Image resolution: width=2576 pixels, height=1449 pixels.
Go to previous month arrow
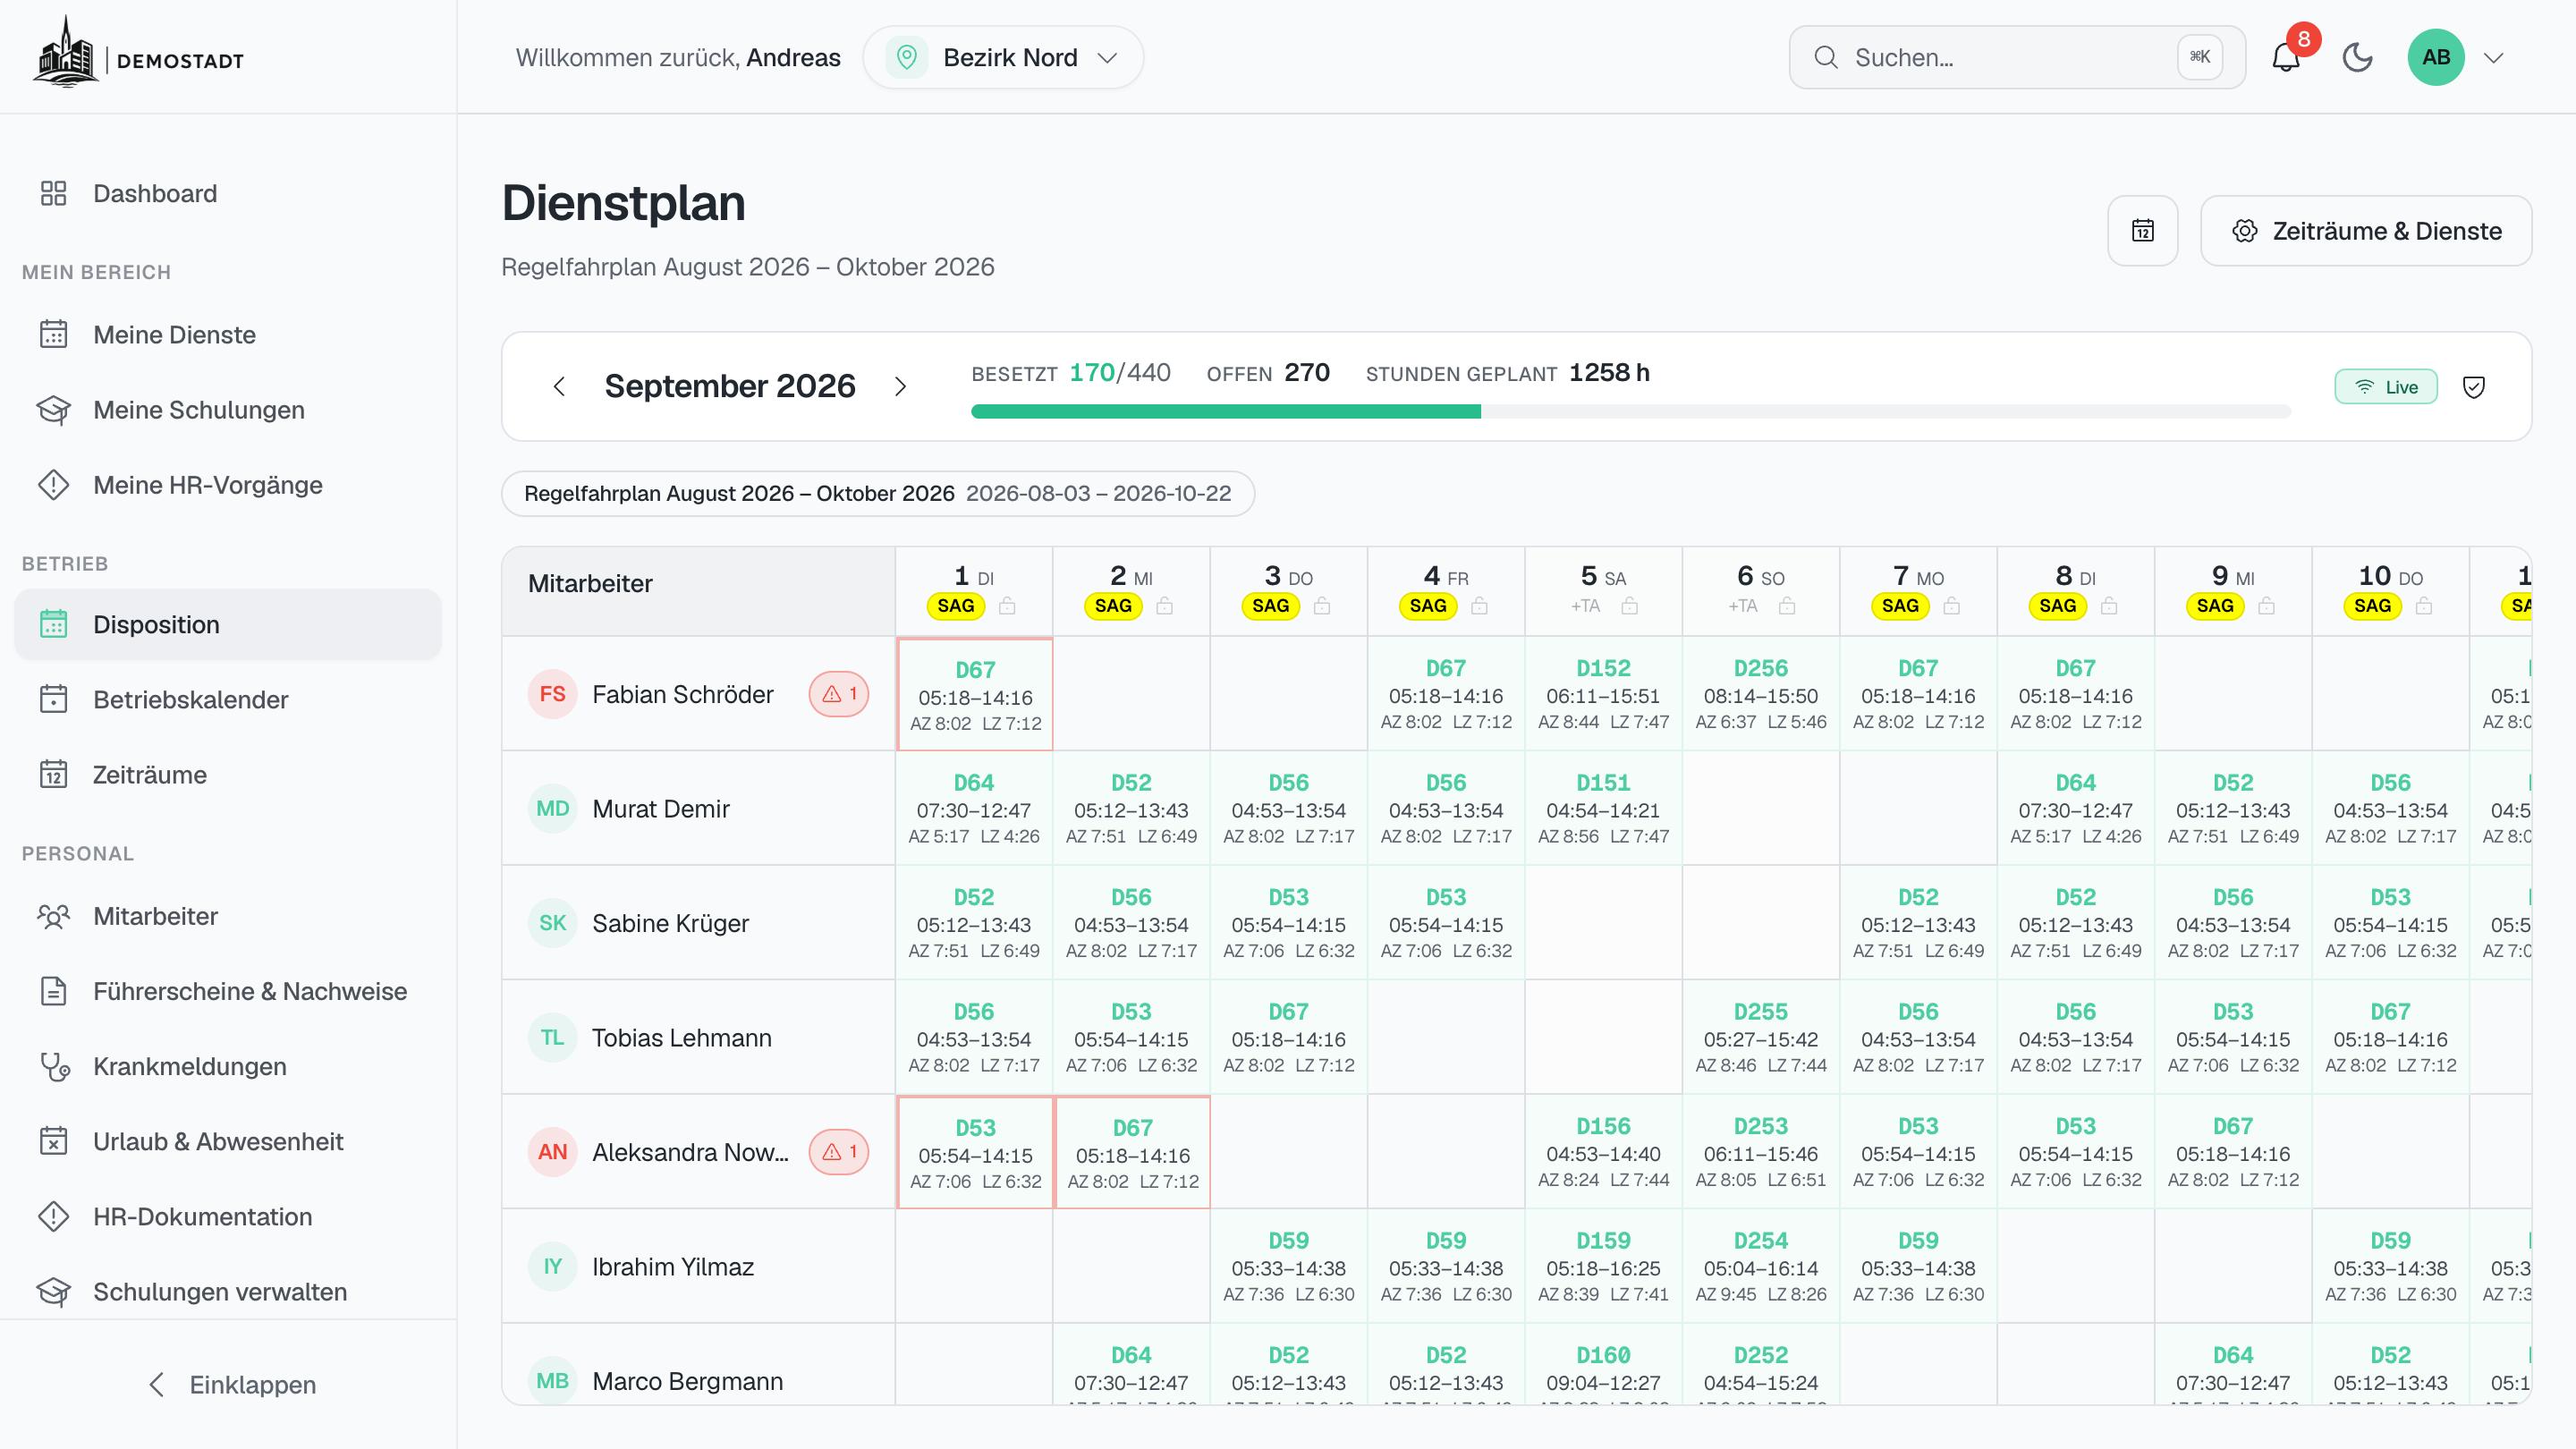[x=559, y=386]
